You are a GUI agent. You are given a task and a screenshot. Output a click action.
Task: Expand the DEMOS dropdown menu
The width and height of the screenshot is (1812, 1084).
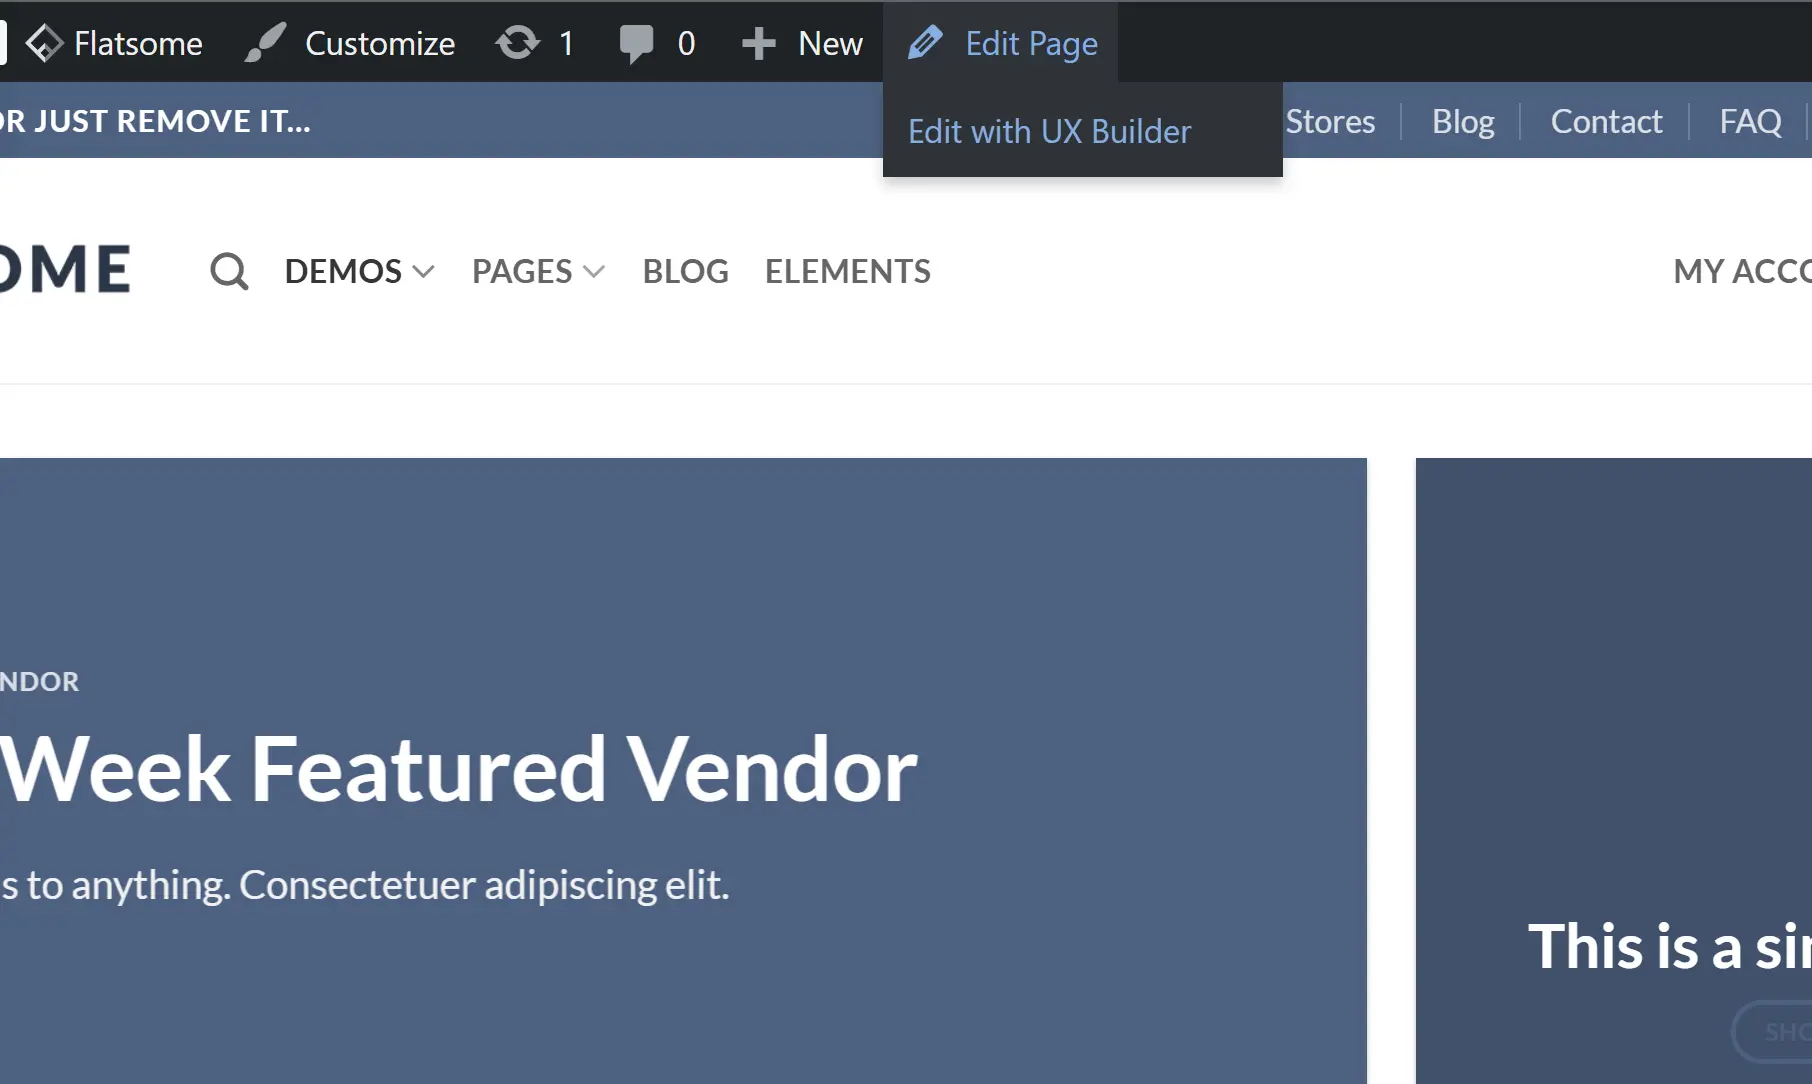click(x=359, y=271)
